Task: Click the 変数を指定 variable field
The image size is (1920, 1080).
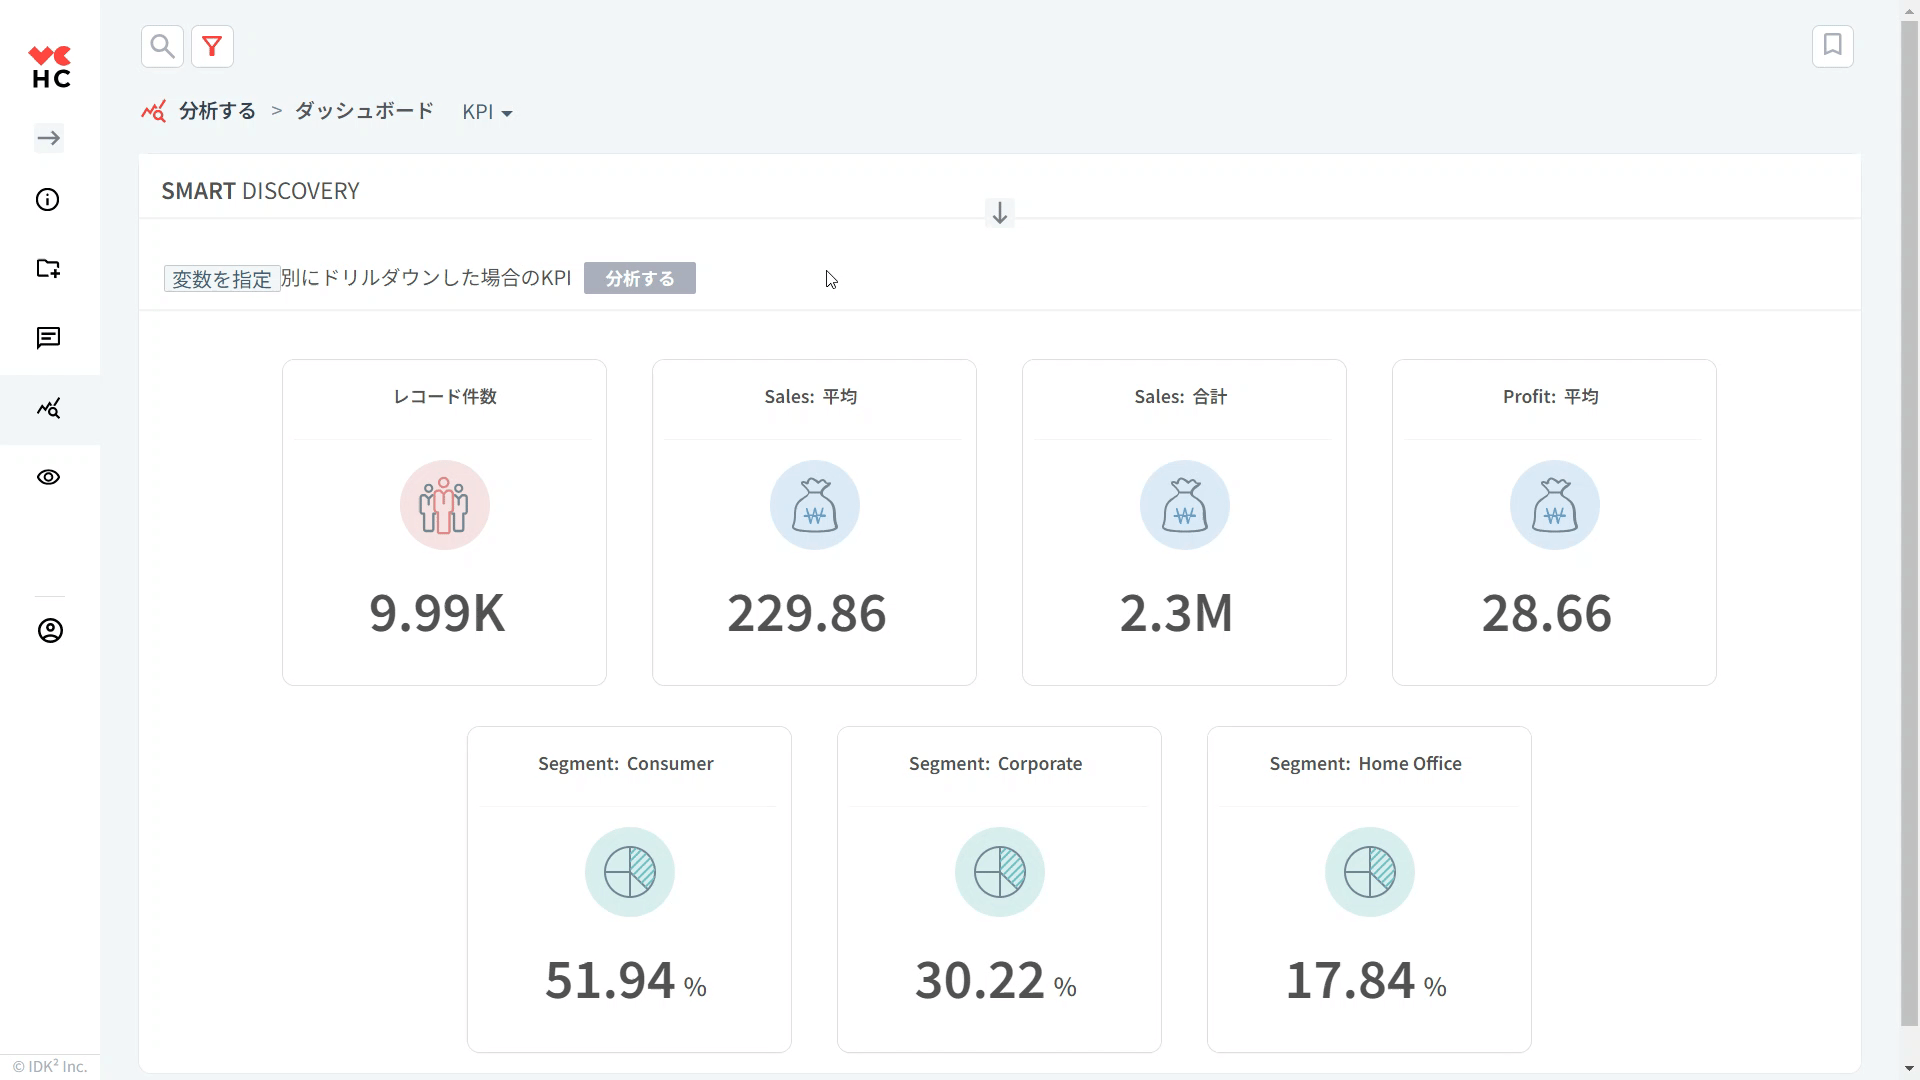Action: 222,279
